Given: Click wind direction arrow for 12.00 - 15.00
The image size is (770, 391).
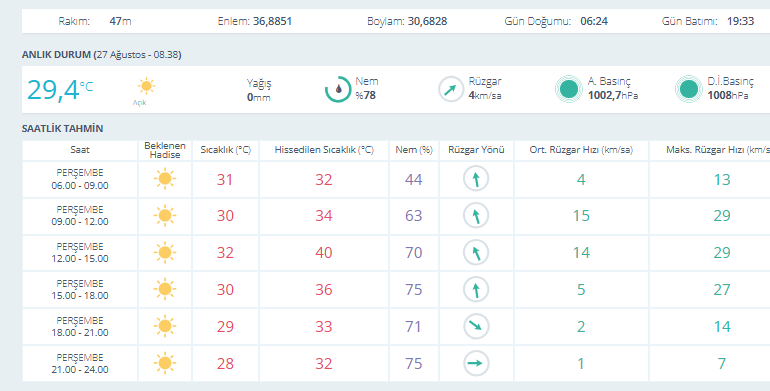Looking at the screenshot, I should pos(476,252).
